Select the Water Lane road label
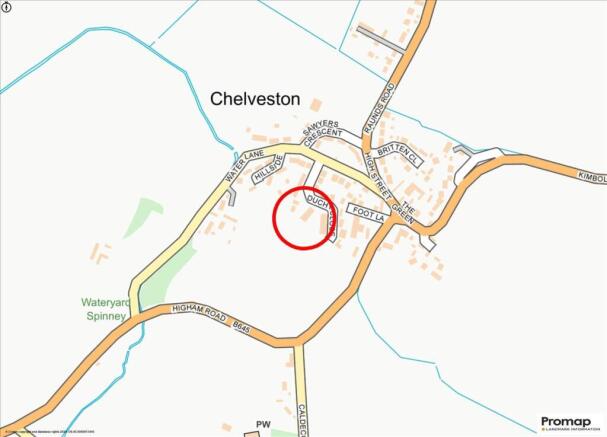The height and width of the screenshot is (437, 607). click(245, 166)
